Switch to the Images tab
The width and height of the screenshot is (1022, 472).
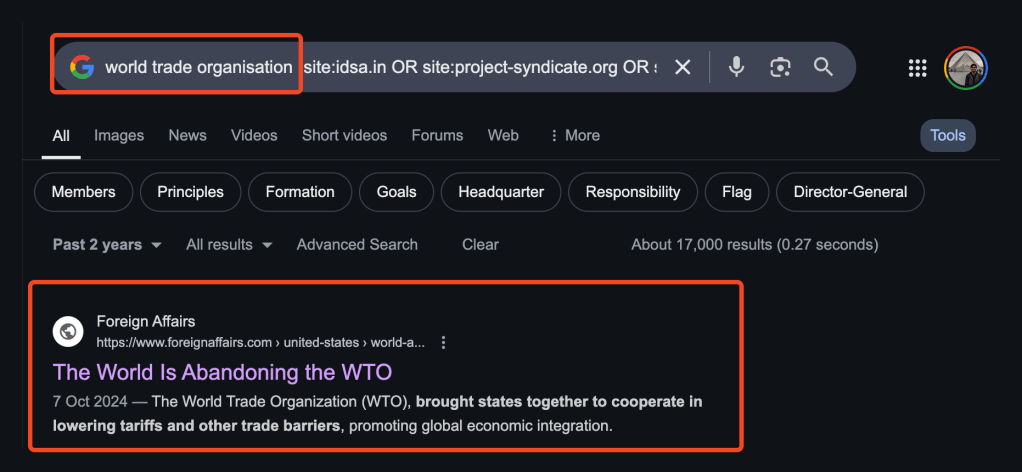pos(119,135)
